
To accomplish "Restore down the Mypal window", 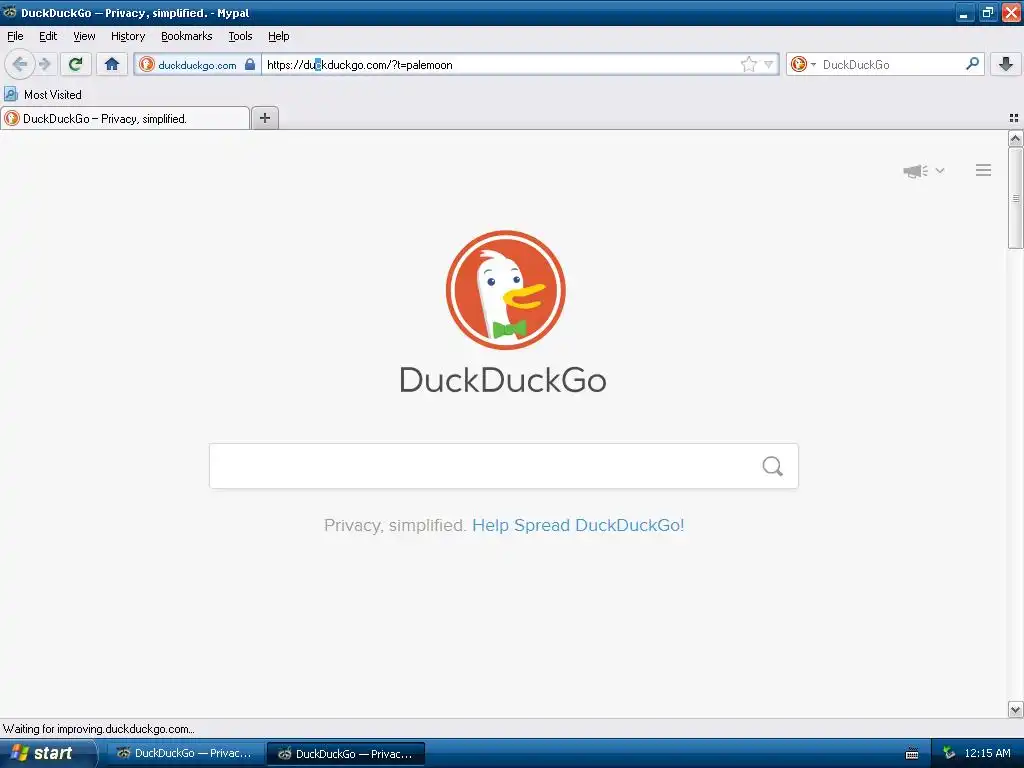I will click(x=987, y=12).
